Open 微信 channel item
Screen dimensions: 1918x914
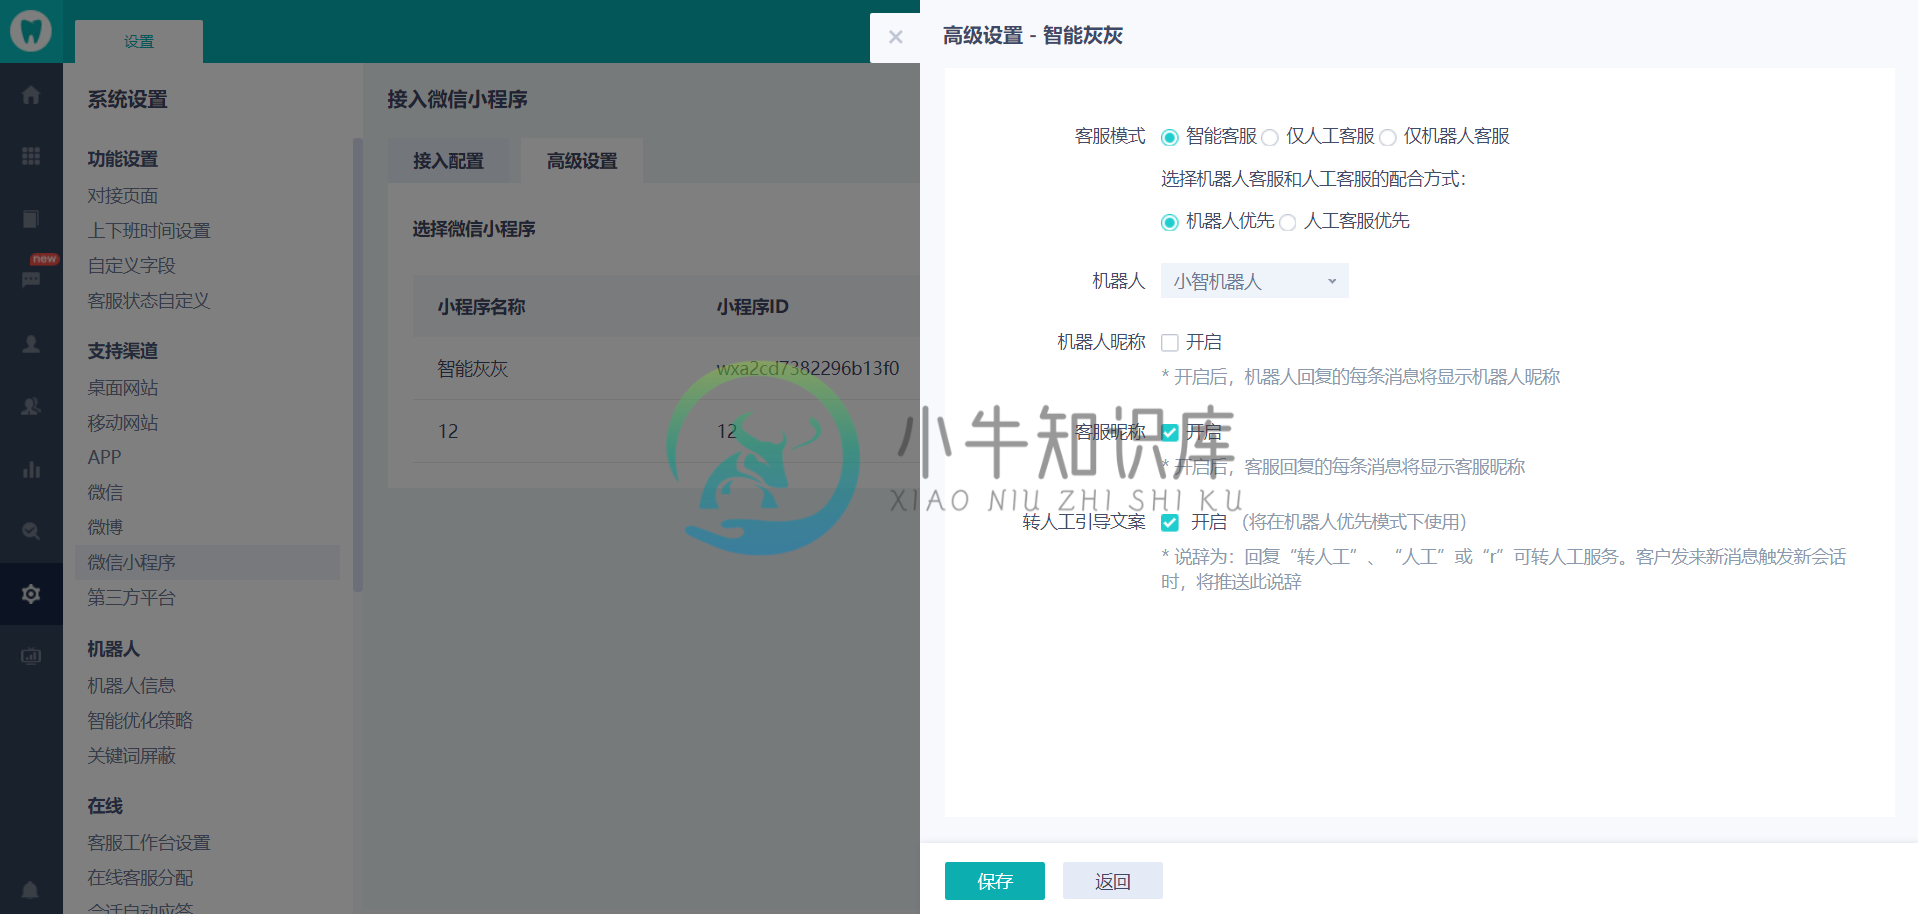(x=105, y=492)
